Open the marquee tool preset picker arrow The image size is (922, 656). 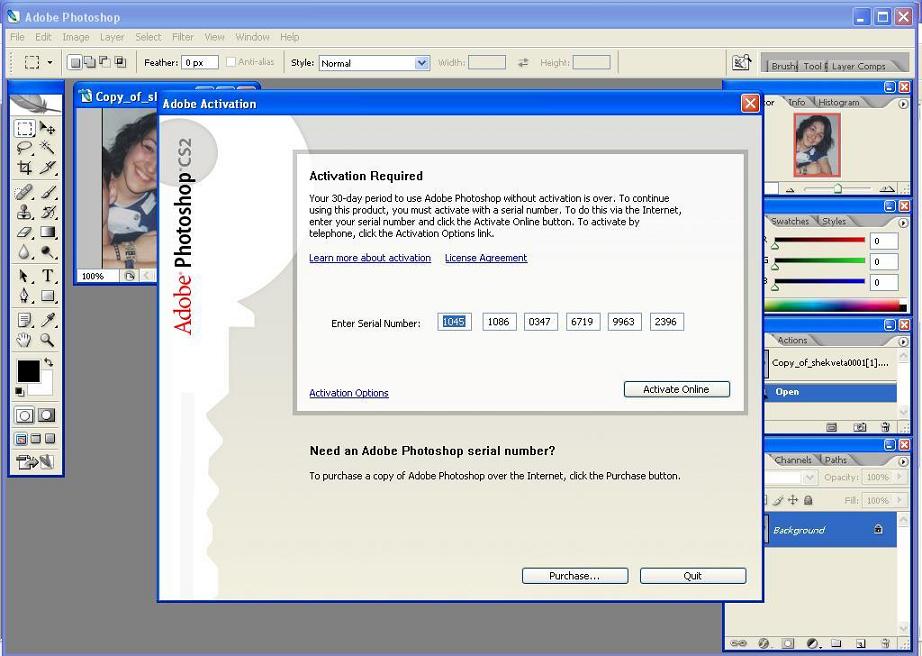(x=50, y=62)
